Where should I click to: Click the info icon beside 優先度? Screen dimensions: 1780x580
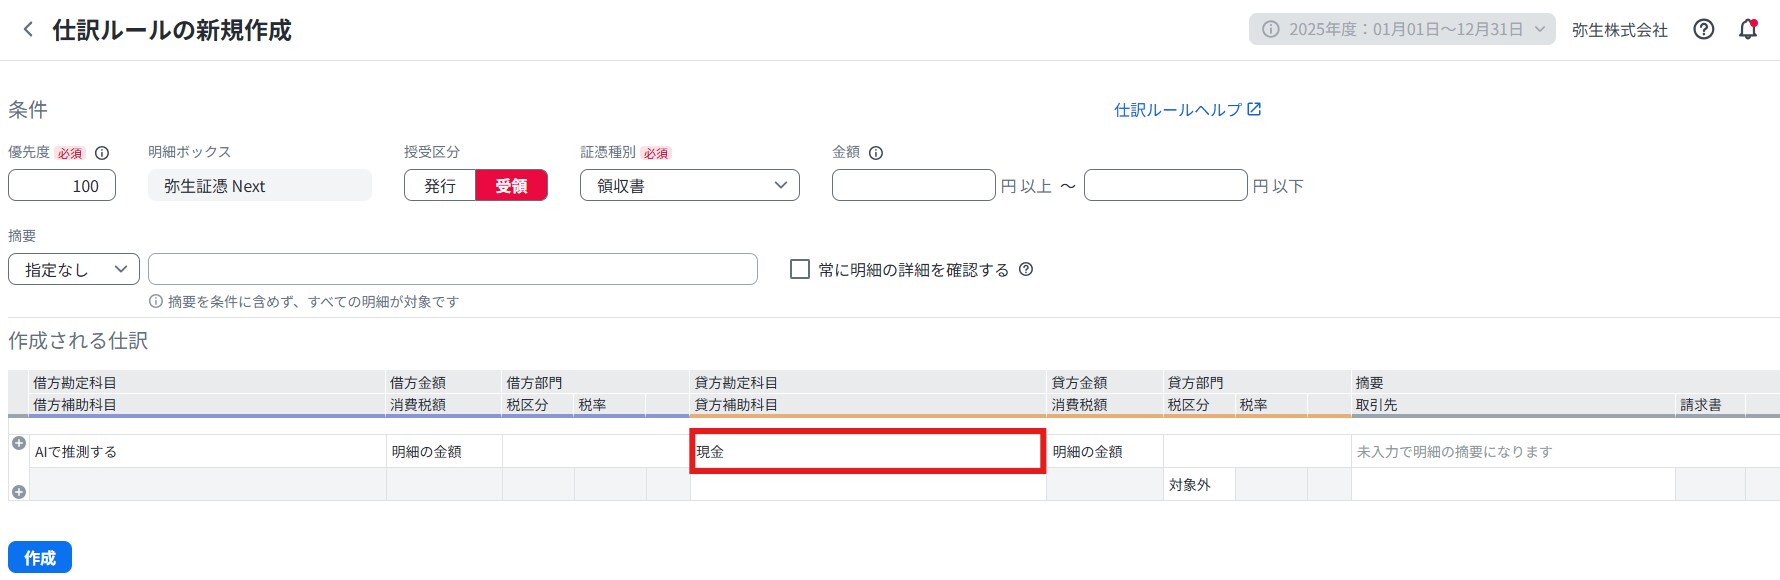(x=102, y=153)
